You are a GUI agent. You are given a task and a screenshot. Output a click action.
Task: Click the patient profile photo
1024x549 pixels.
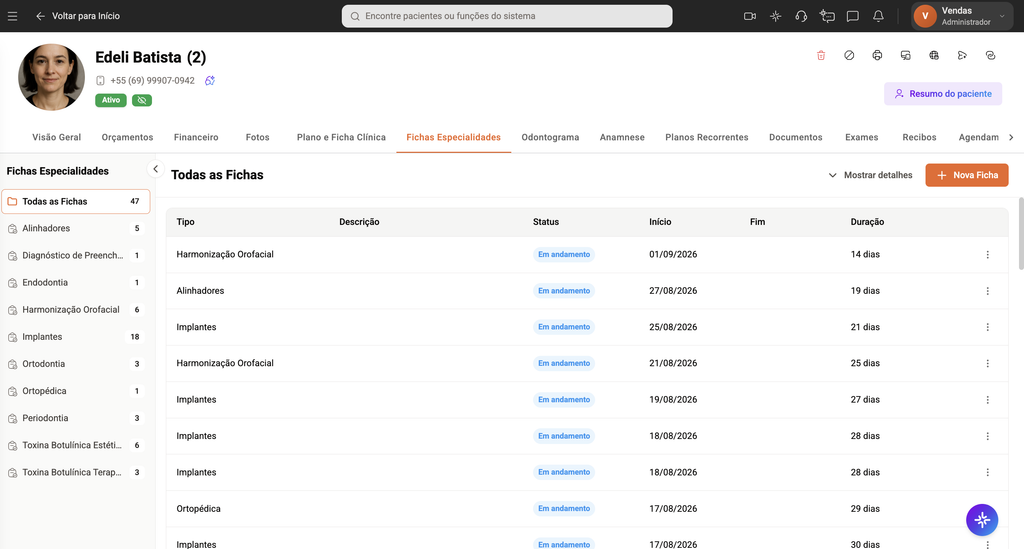point(52,77)
